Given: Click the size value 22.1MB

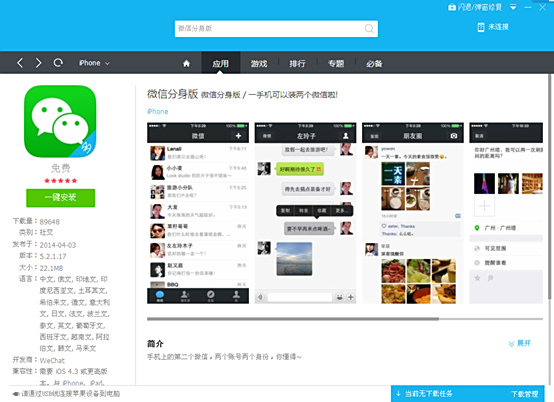Looking at the screenshot, I should pyautogui.click(x=51, y=268).
